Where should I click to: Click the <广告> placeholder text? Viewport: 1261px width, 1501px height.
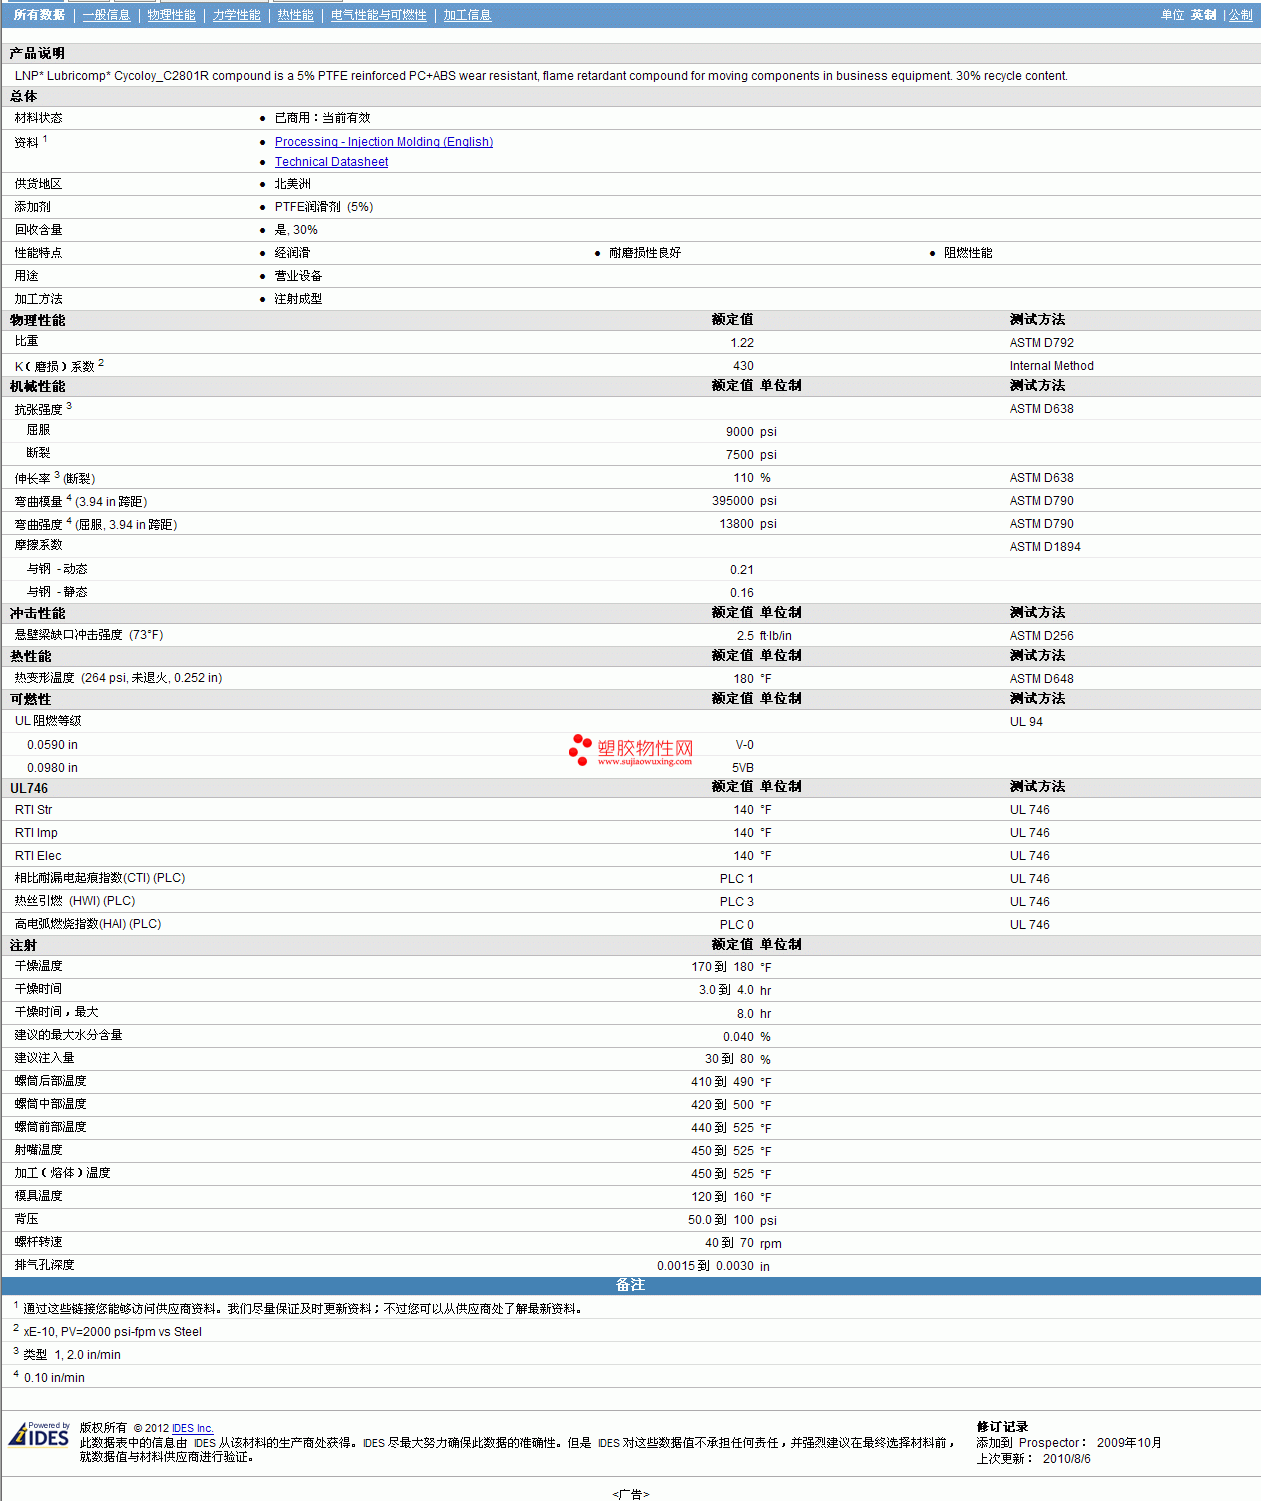coord(631,1494)
